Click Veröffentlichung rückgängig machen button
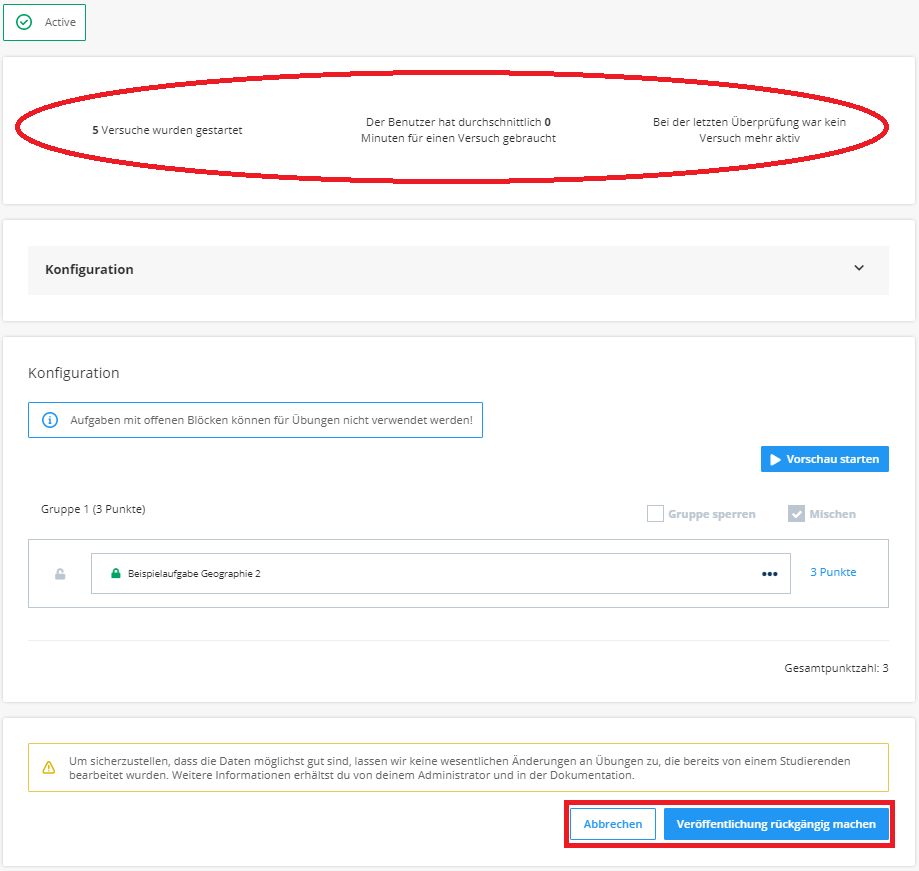 click(x=776, y=824)
